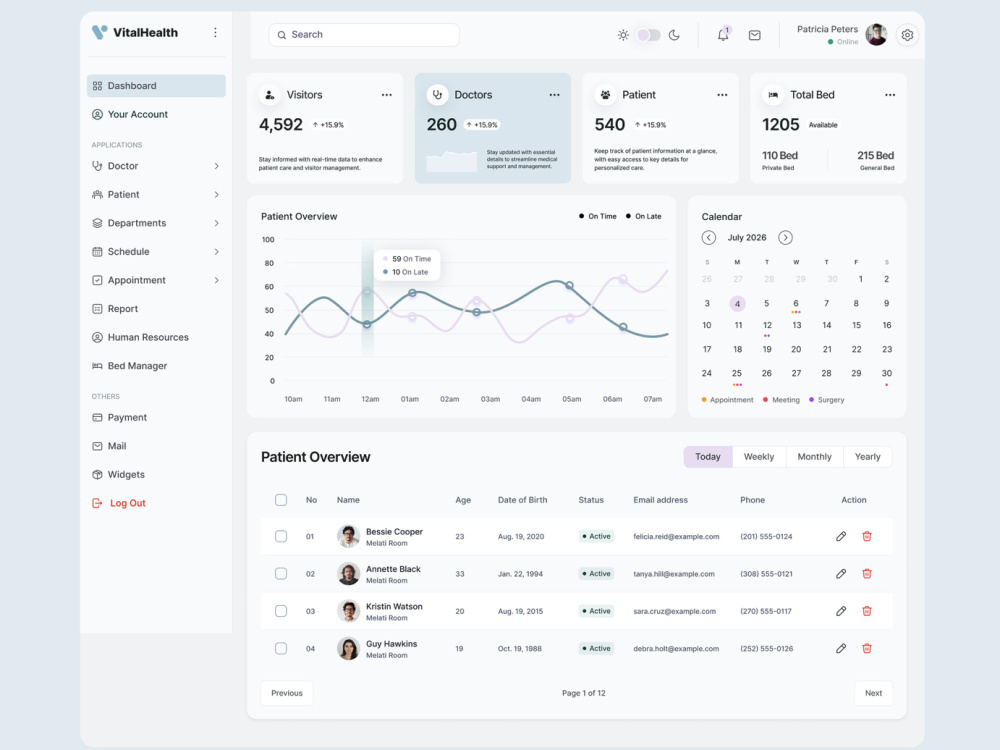Click the Surgery legend dot label
Image resolution: width=1000 pixels, height=750 pixels.
827,400
